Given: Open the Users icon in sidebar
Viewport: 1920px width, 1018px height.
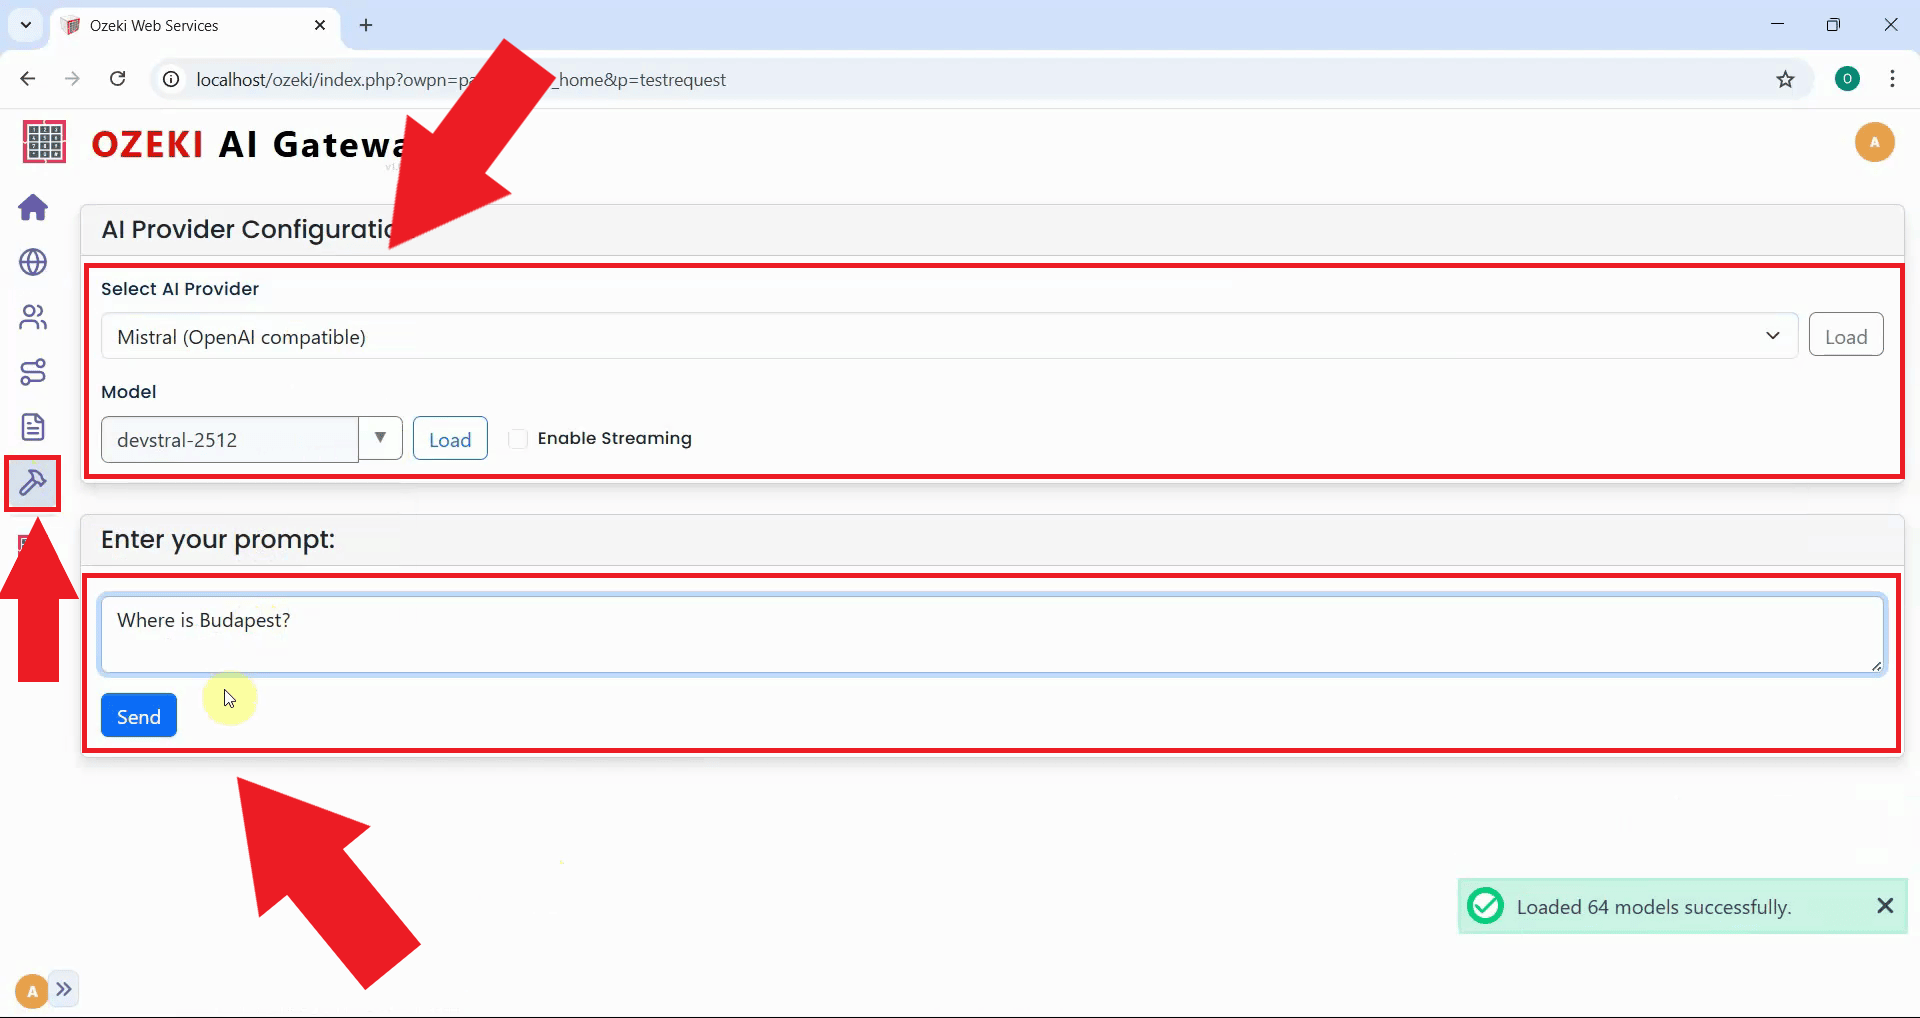Looking at the screenshot, I should 33,317.
